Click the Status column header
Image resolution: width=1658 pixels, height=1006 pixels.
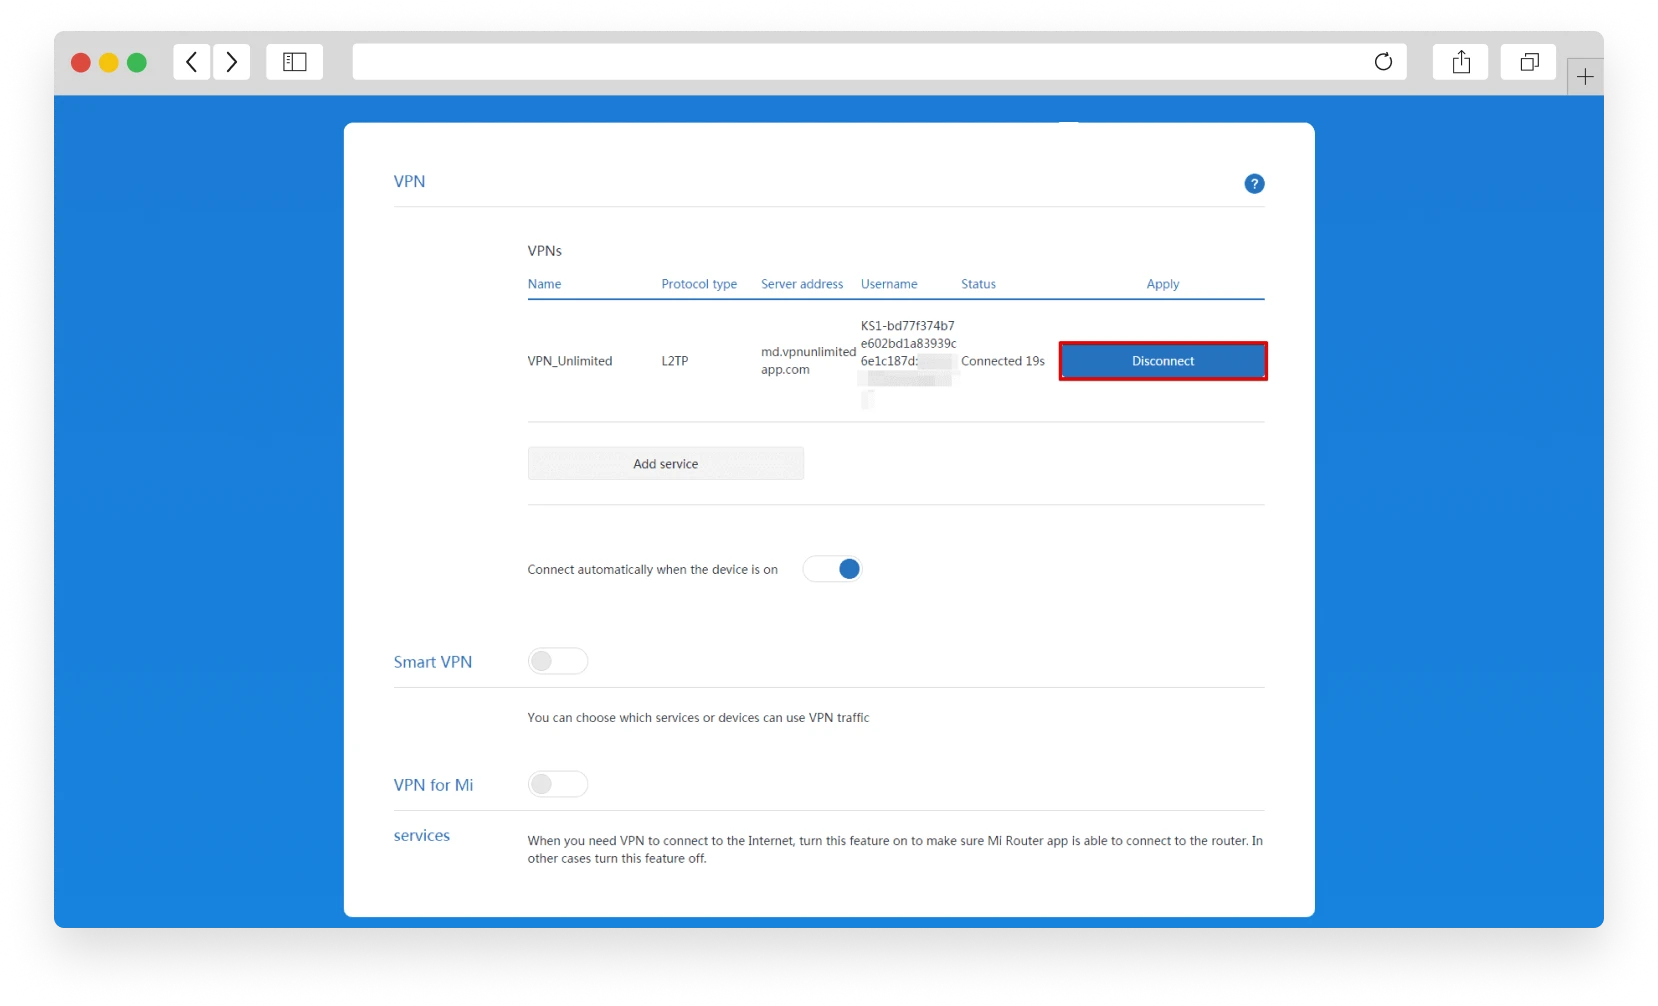978,284
